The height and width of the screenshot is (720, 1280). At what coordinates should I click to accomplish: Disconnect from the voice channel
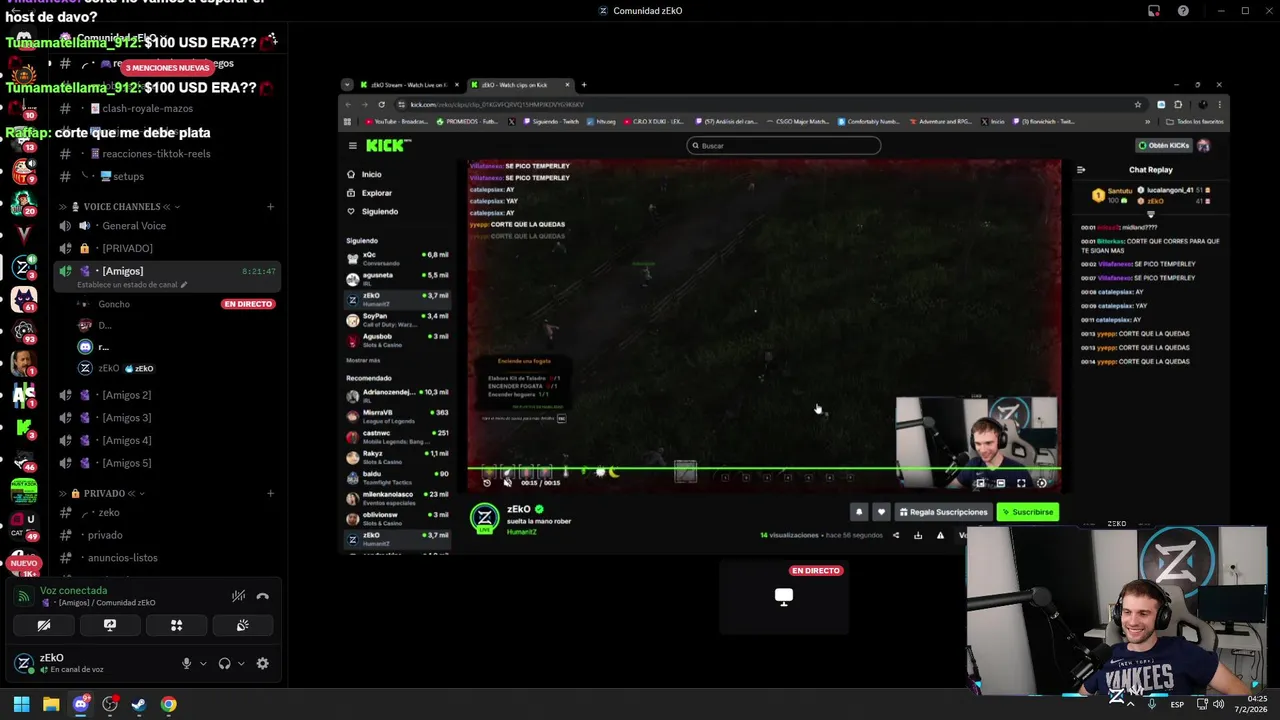tap(263, 596)
